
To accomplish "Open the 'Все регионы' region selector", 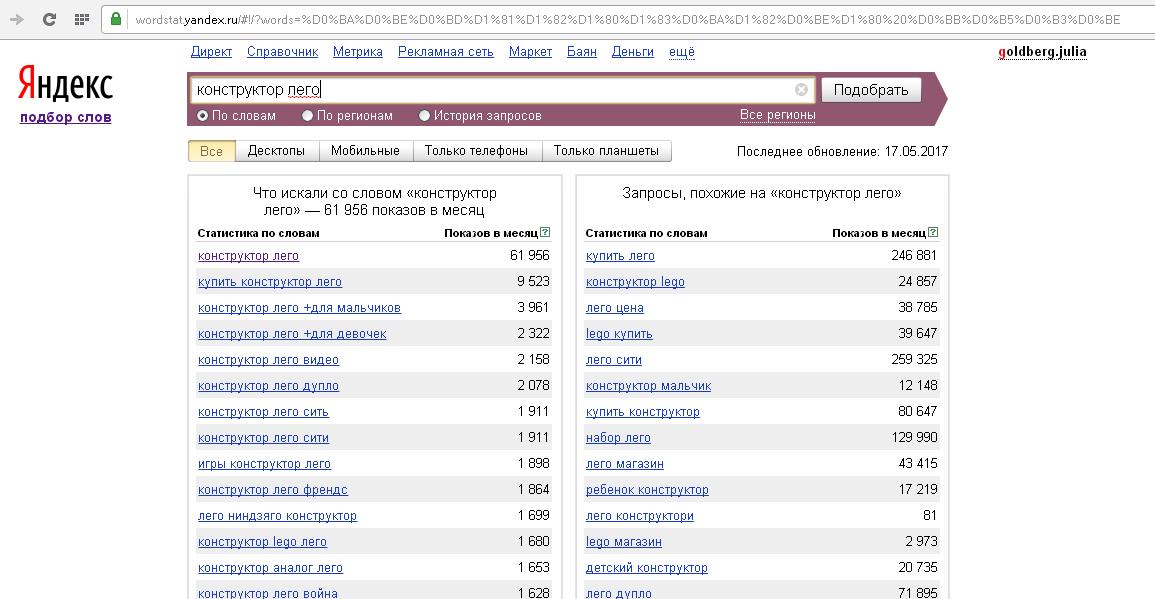I will [778, 115].
